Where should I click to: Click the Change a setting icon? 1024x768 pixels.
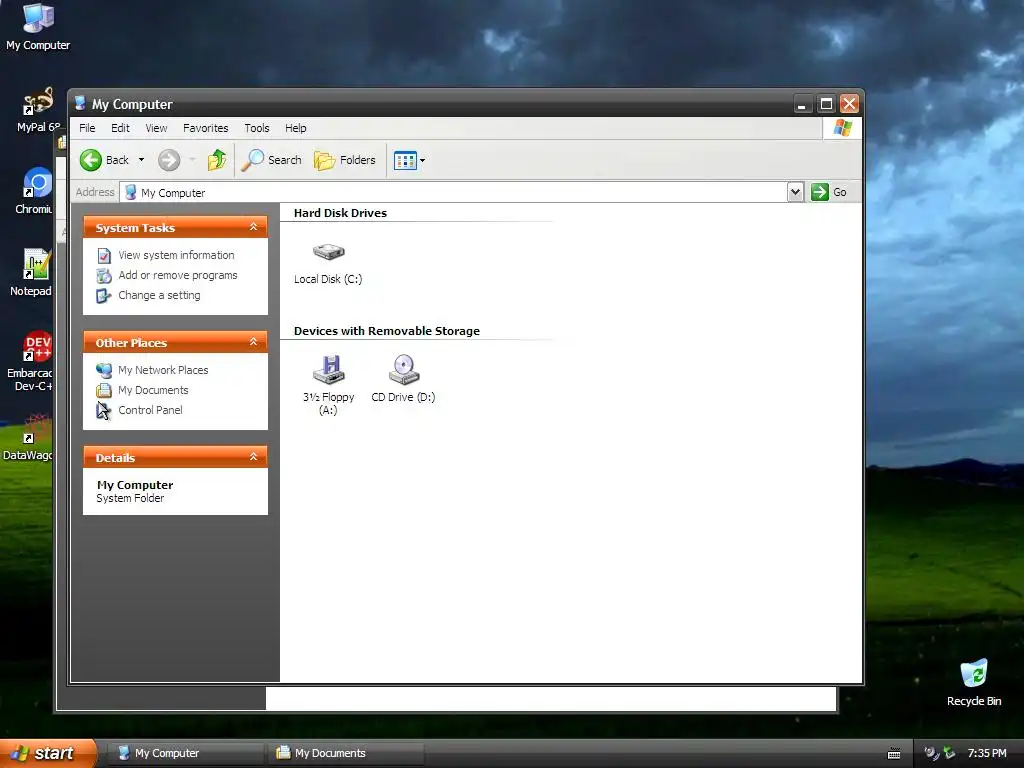coord(104,296)
